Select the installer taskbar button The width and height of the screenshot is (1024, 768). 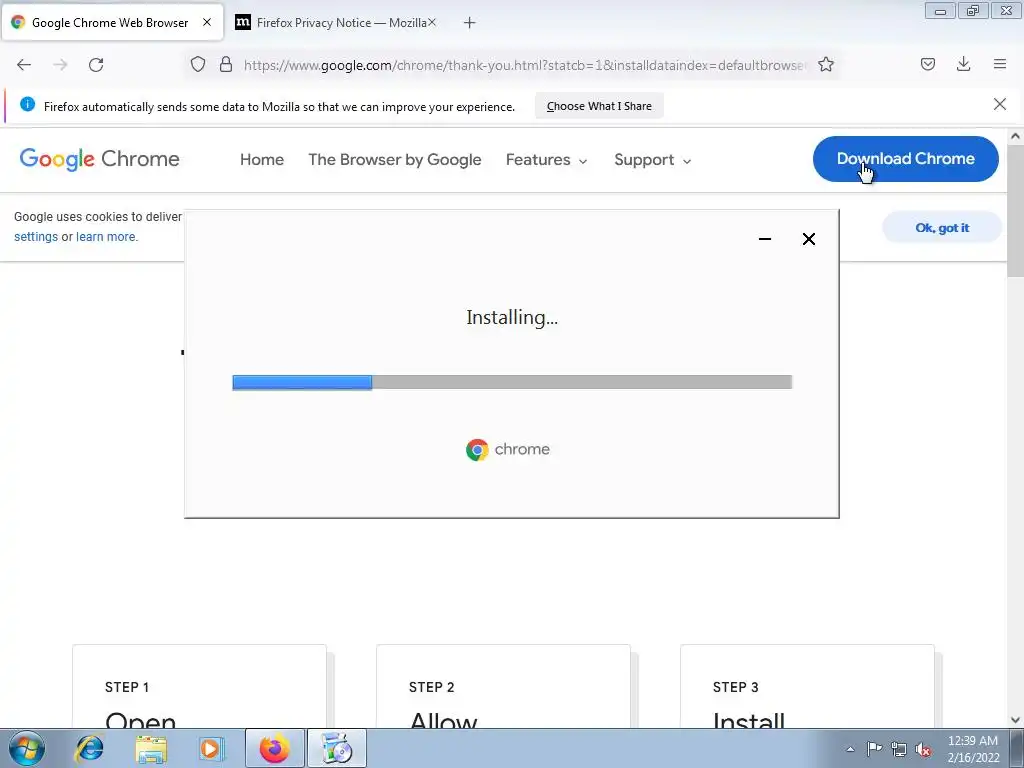(337, 748)
